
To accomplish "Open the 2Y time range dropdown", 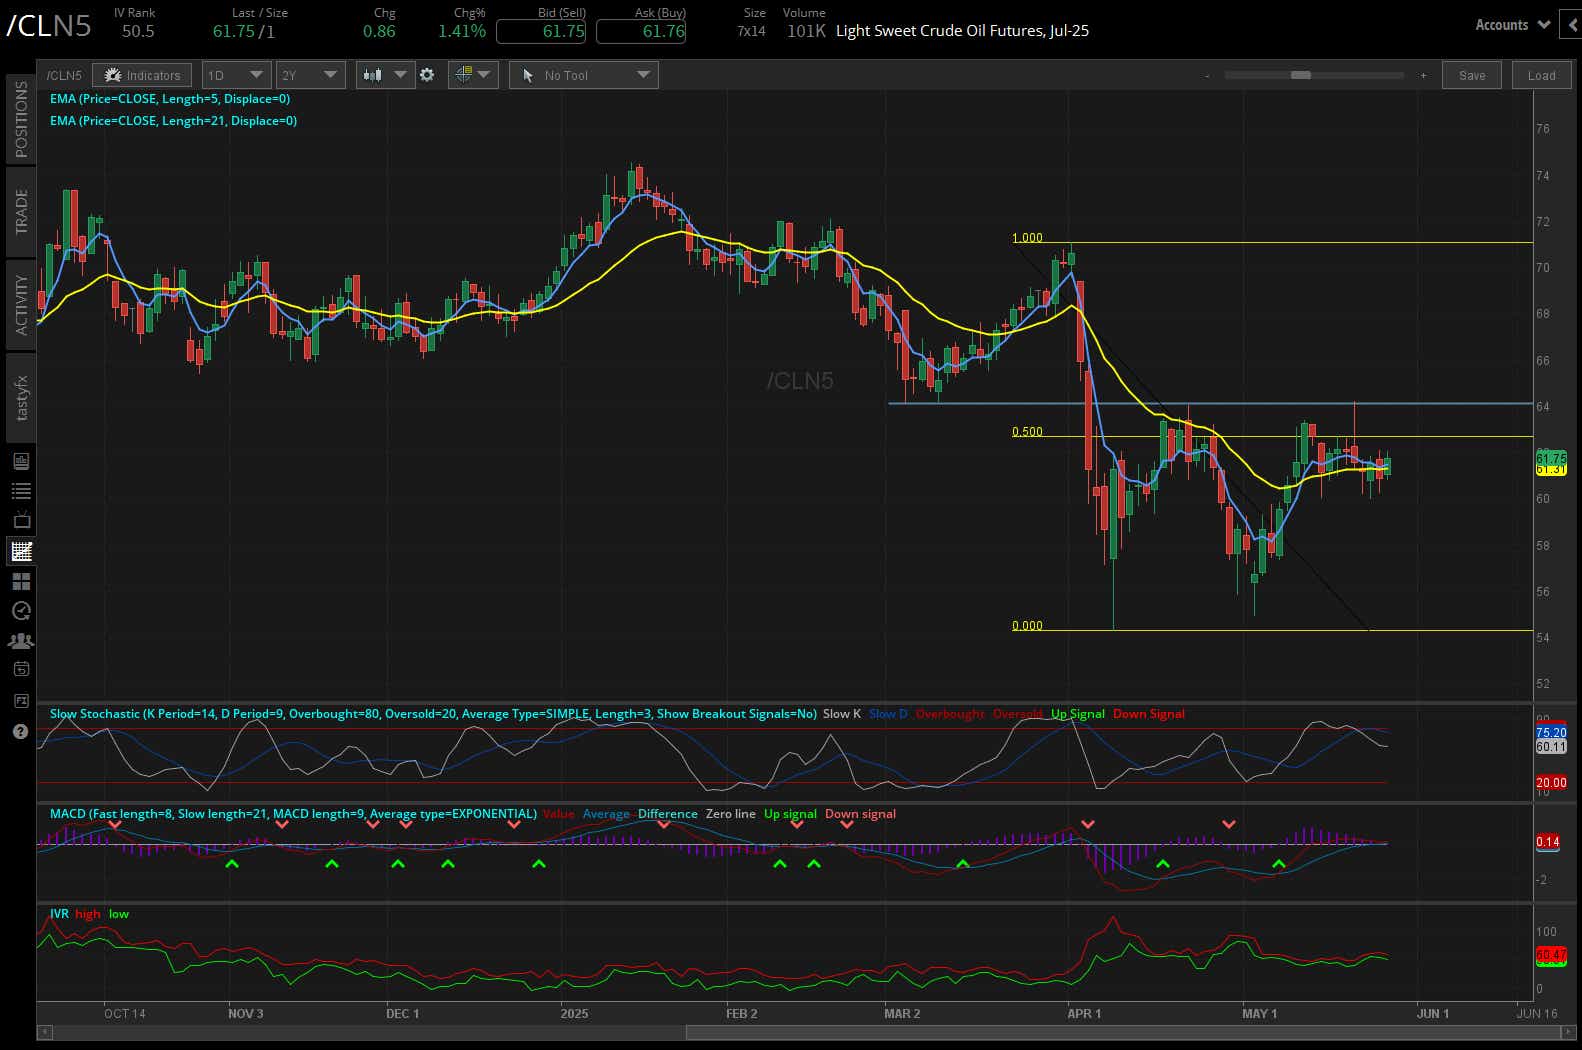I will 311,75.
